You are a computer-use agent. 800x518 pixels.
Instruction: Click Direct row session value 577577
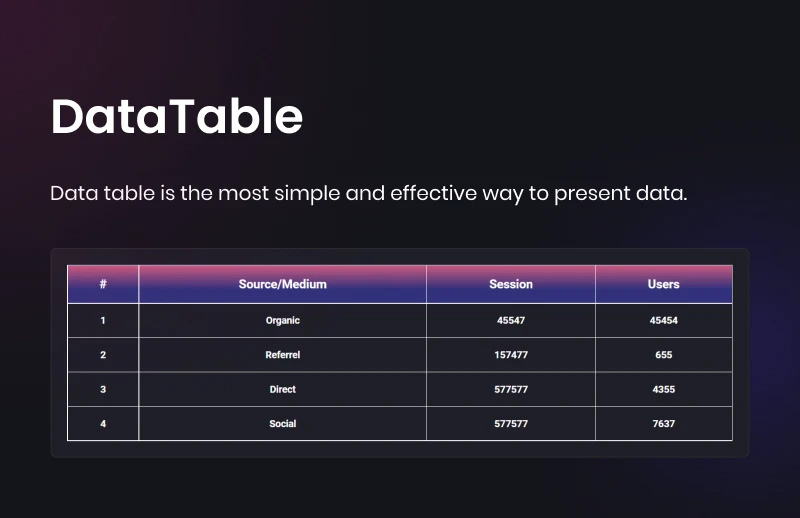tap(511, 389)
